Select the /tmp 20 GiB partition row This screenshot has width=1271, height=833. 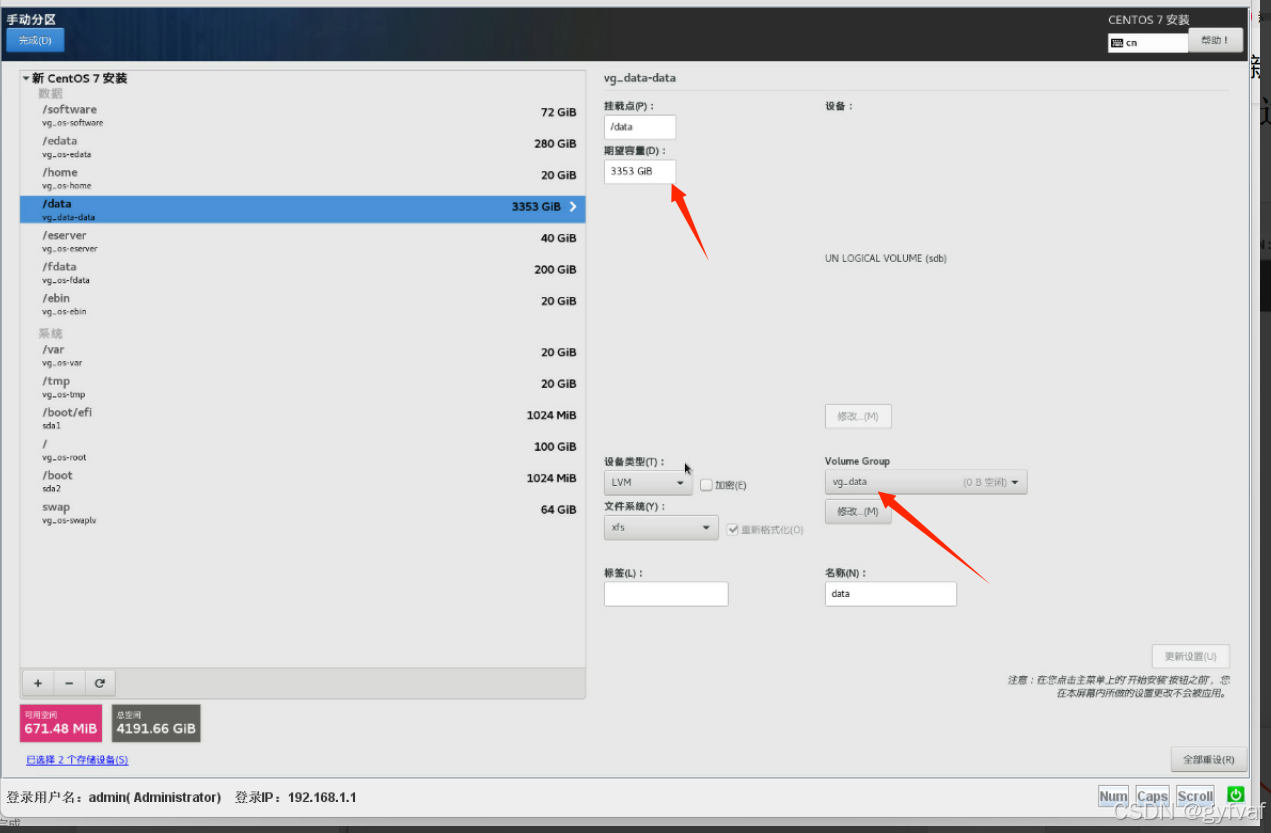coord(302,387)
